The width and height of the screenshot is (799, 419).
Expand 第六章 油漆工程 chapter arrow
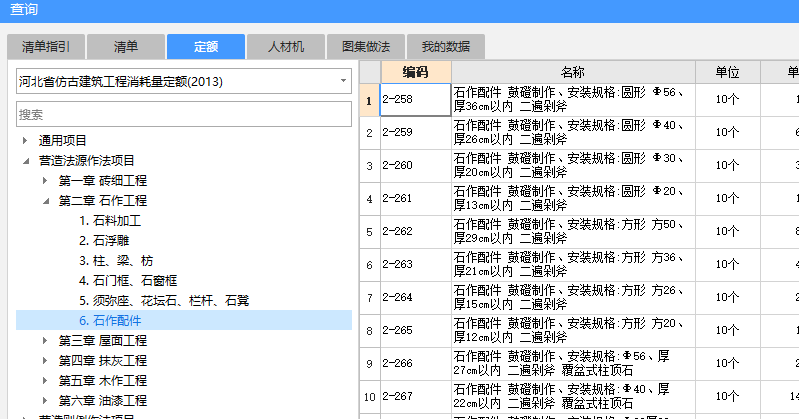coord(45,401)
